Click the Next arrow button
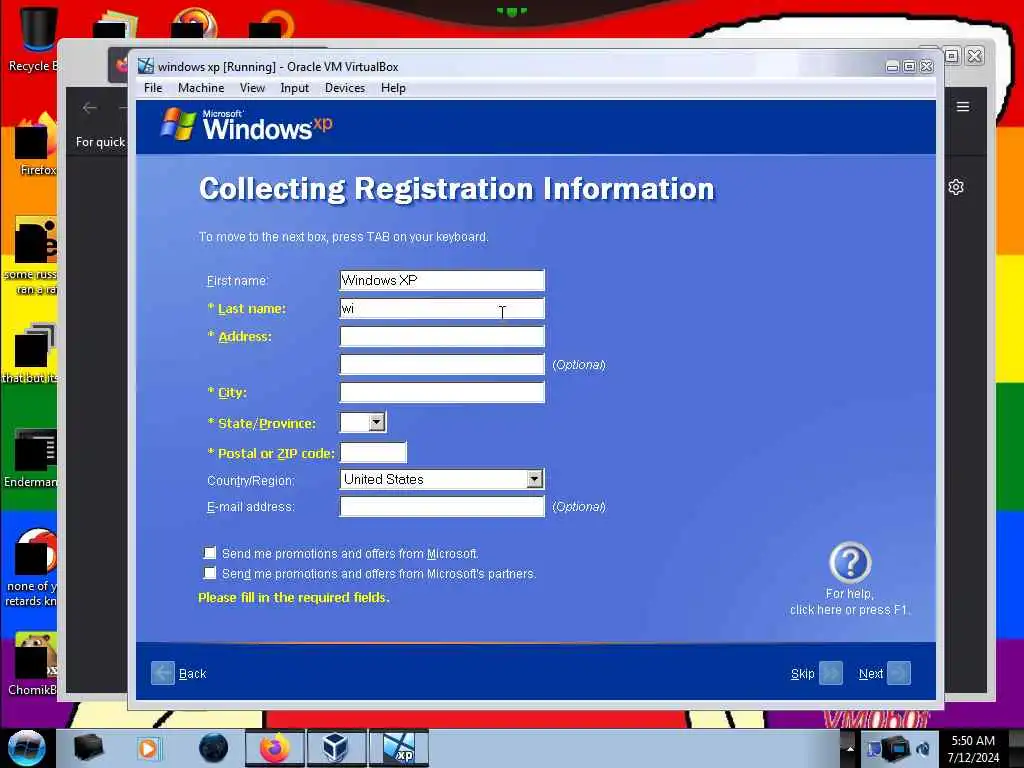The width and height of the screenshot is (1024, 768). tap(899, 673)
